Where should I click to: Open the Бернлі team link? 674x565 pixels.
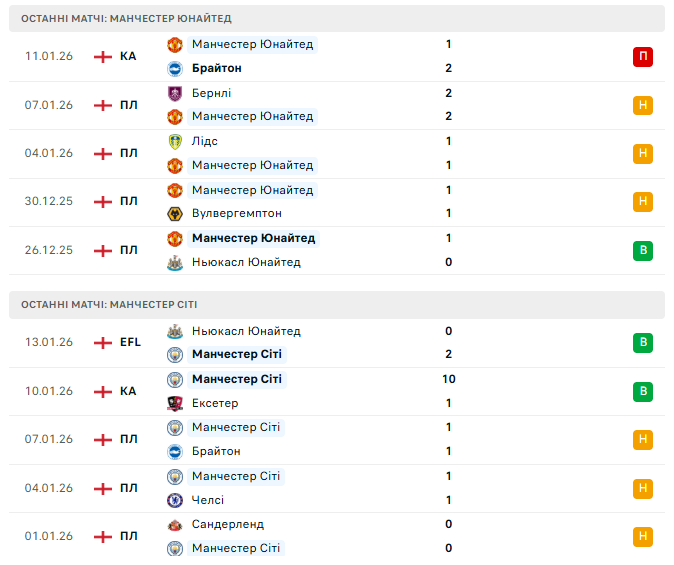[x=211, y=93]
